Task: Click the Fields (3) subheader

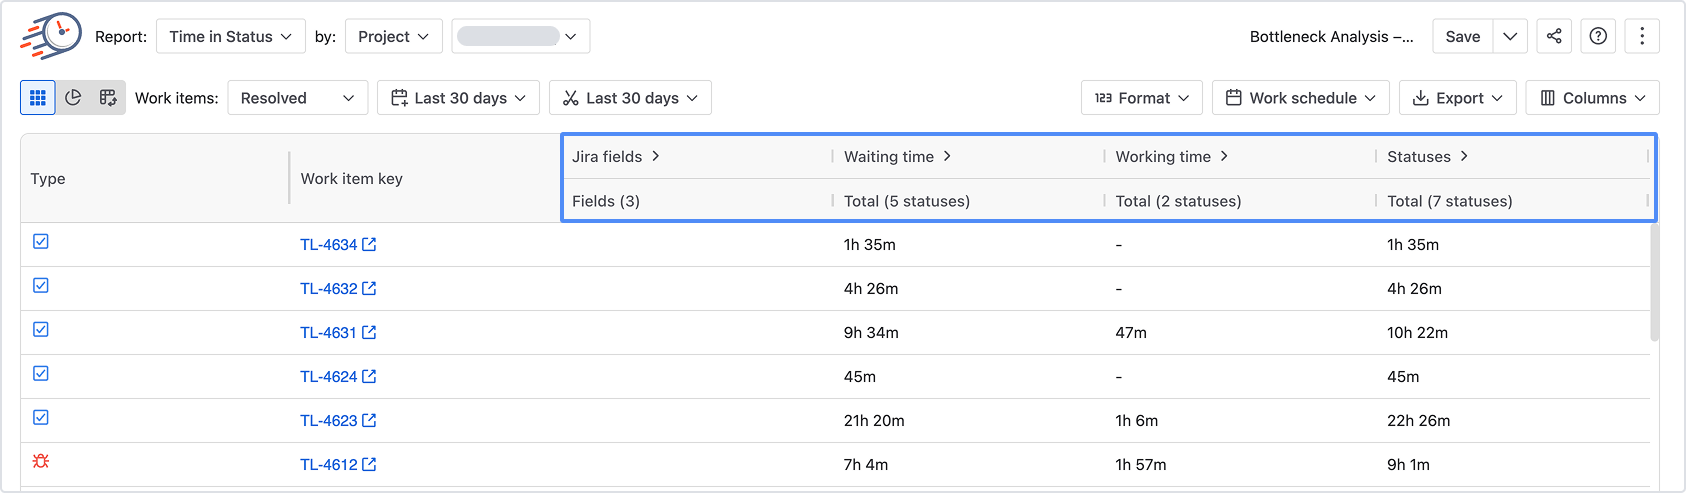Action: coord(606,201)
